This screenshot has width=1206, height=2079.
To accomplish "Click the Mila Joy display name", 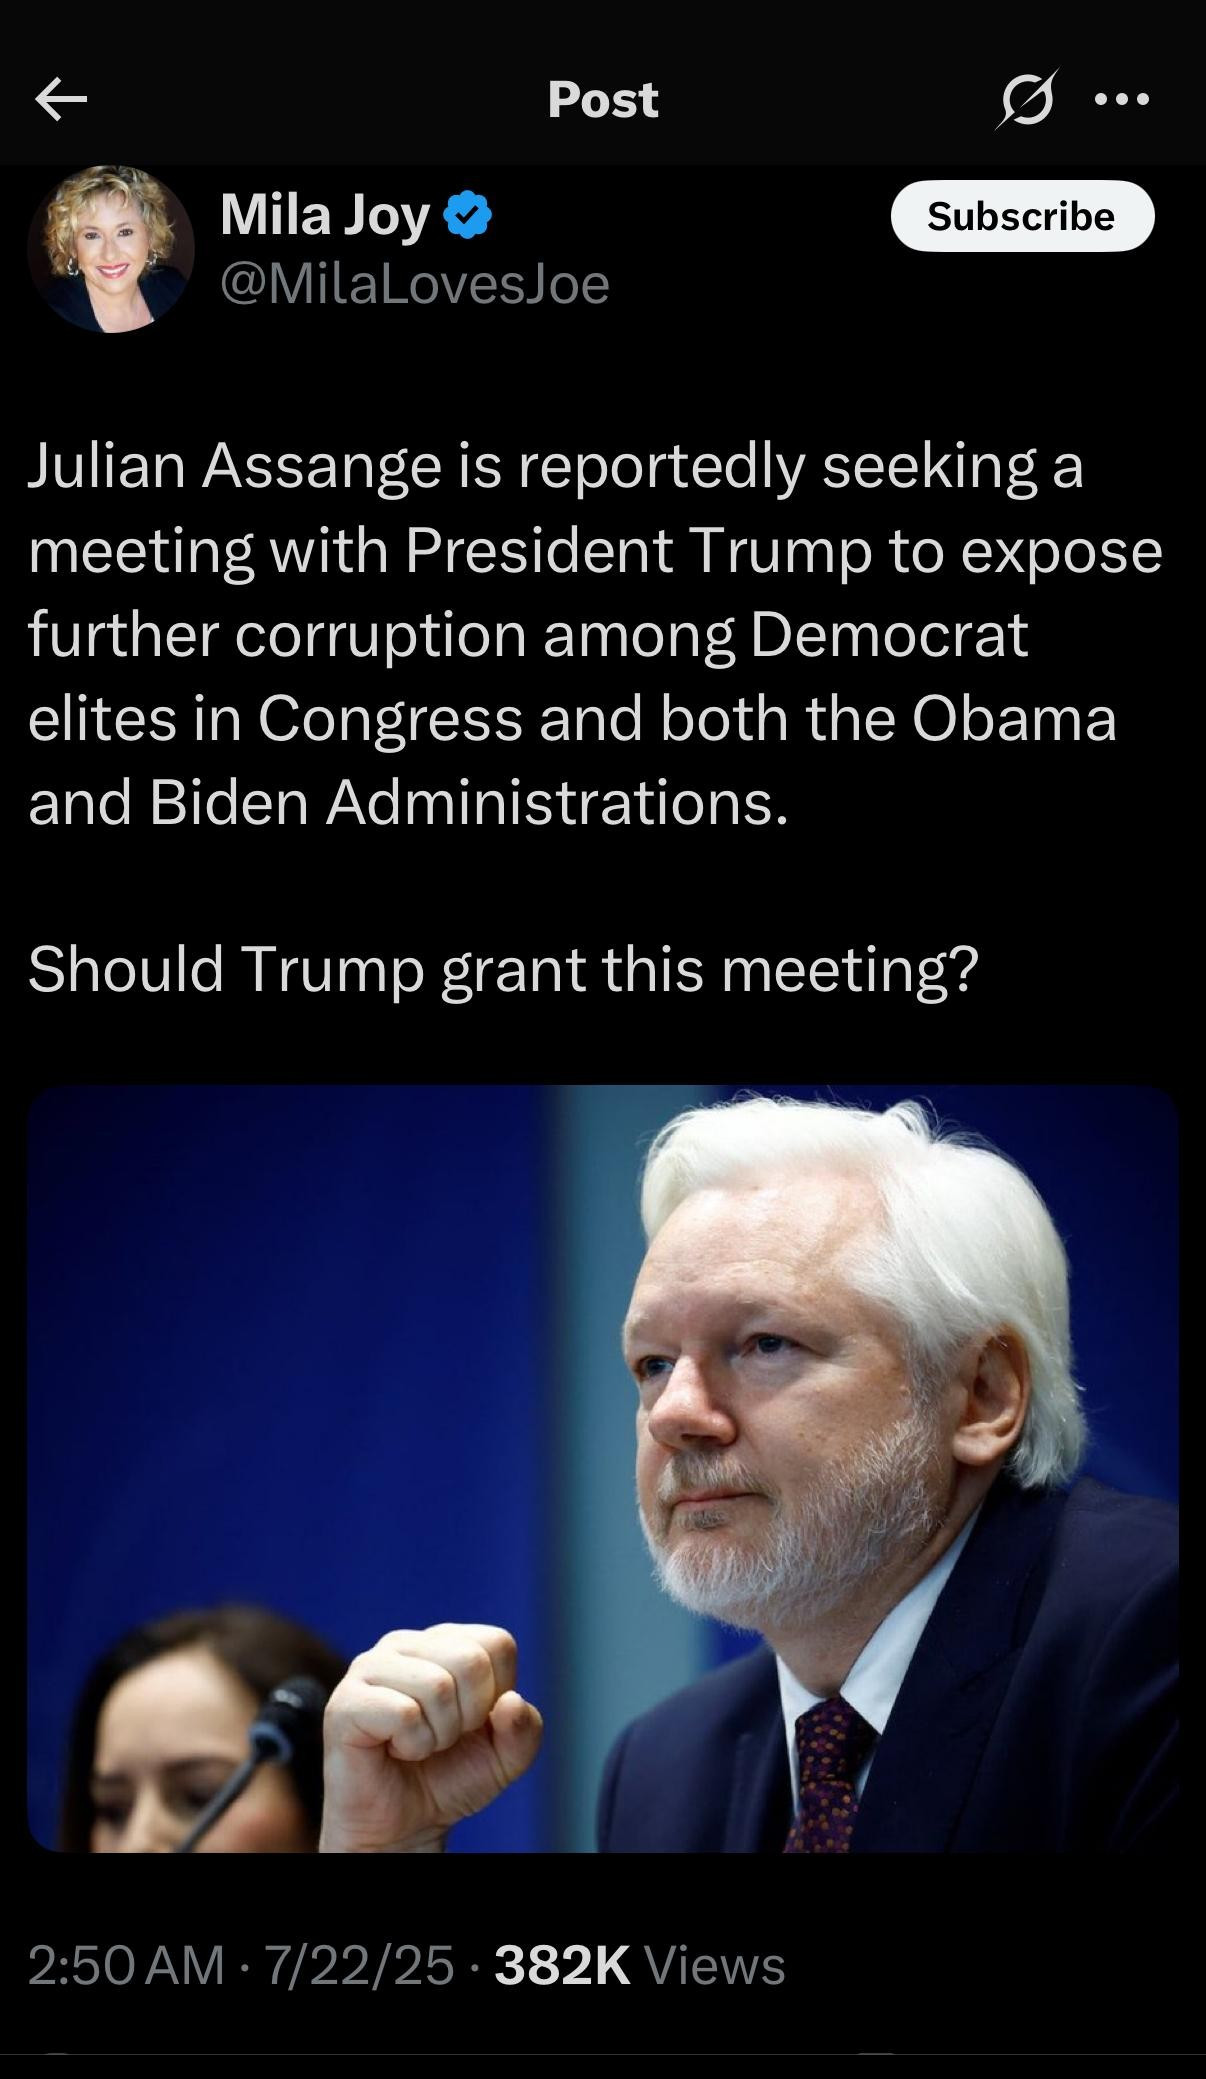I will pos(325,216).
